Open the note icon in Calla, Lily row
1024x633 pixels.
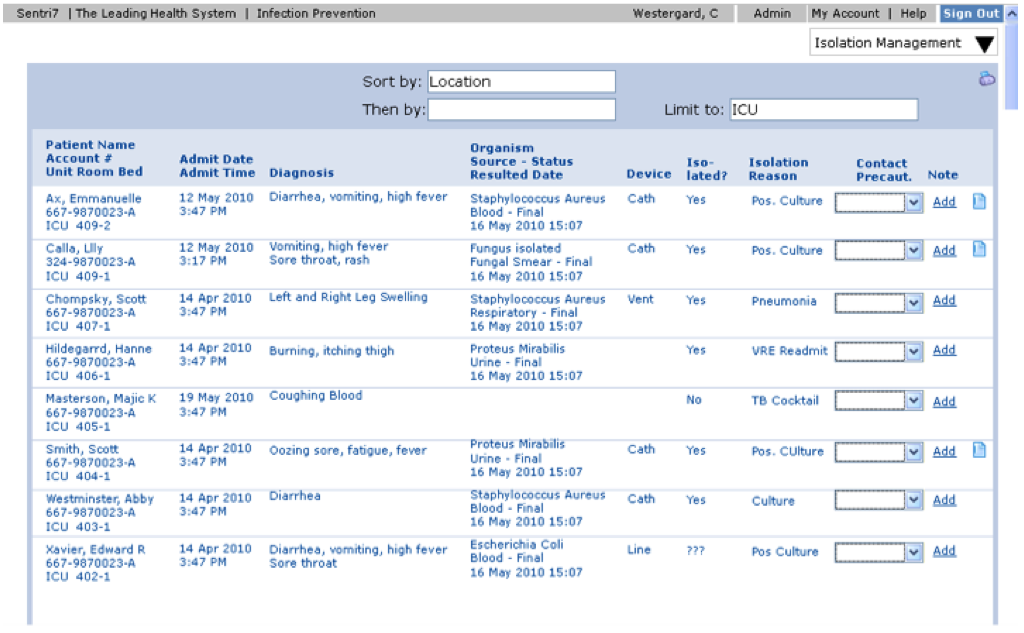pyautogui.click(x=979, y=250)
